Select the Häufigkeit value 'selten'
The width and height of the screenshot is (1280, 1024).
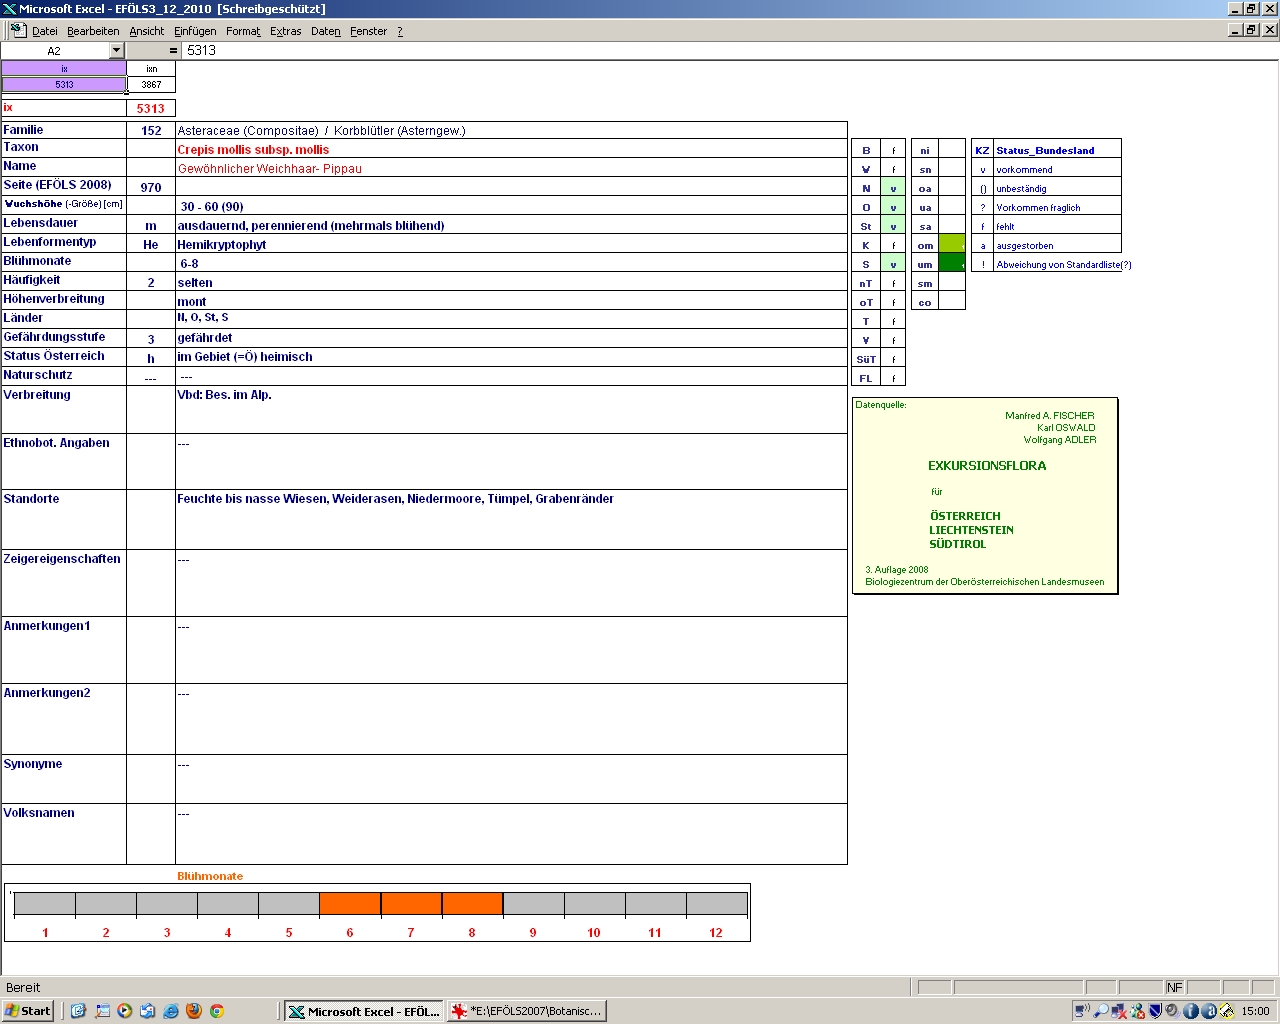tap(511, 282)
